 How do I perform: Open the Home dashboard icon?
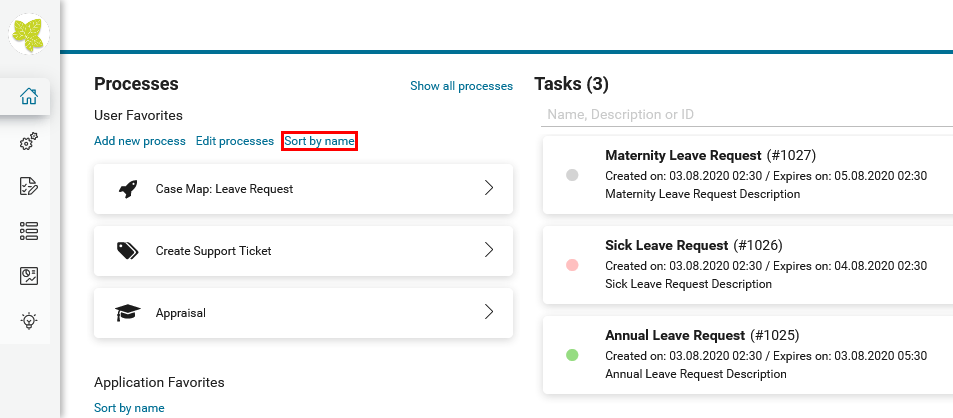point(29,97)
